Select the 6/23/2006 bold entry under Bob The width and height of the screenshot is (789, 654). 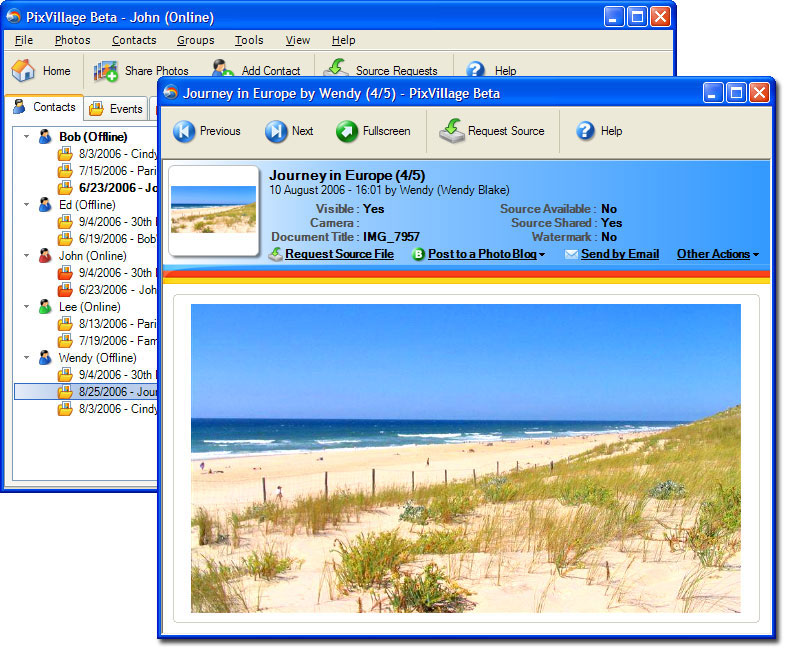tap(108, 188)
